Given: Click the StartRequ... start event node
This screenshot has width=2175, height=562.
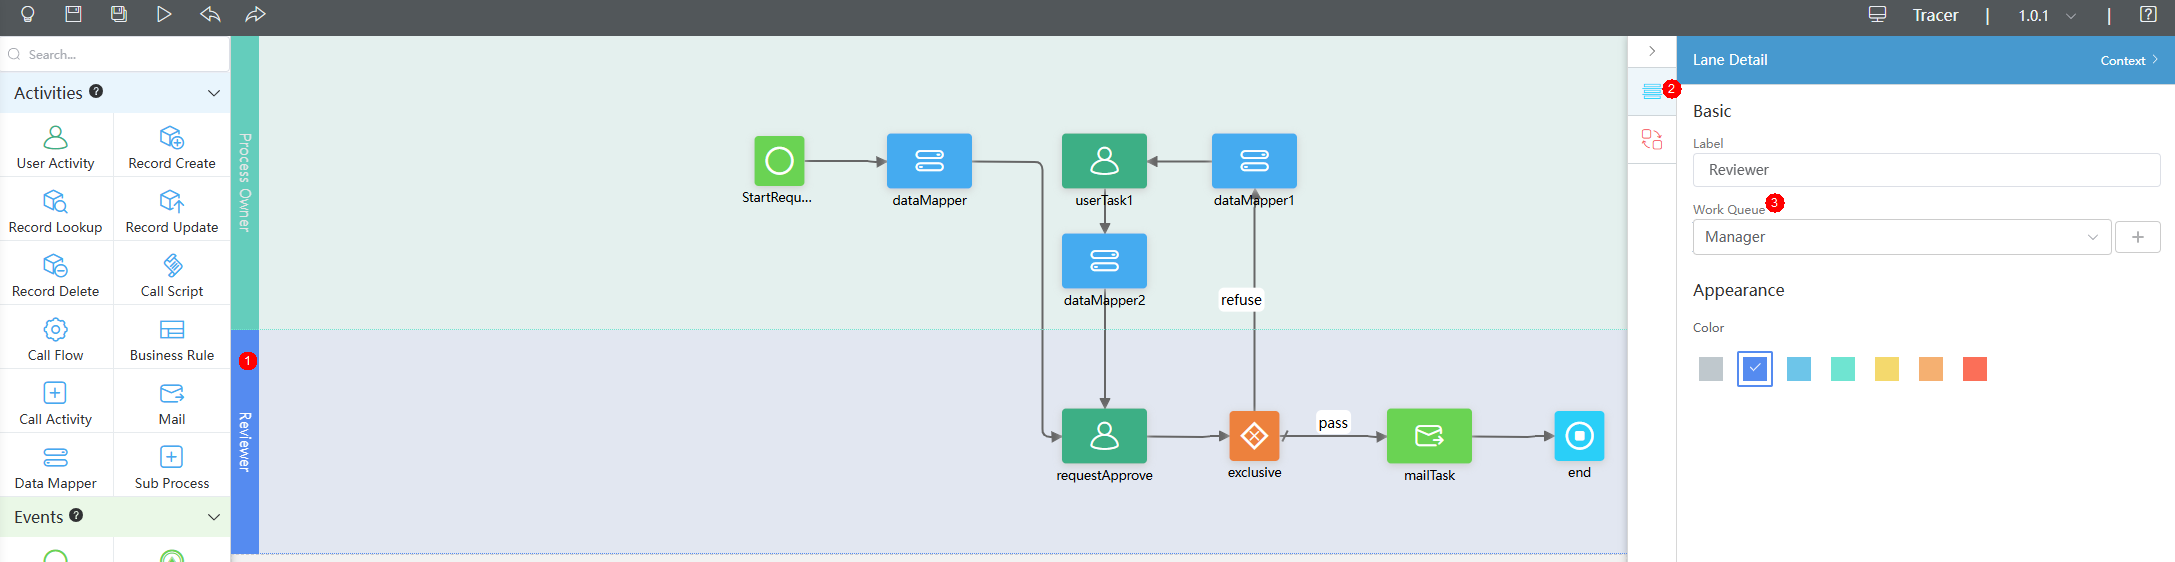Looking at the screenshot, I should coord(779,160).
